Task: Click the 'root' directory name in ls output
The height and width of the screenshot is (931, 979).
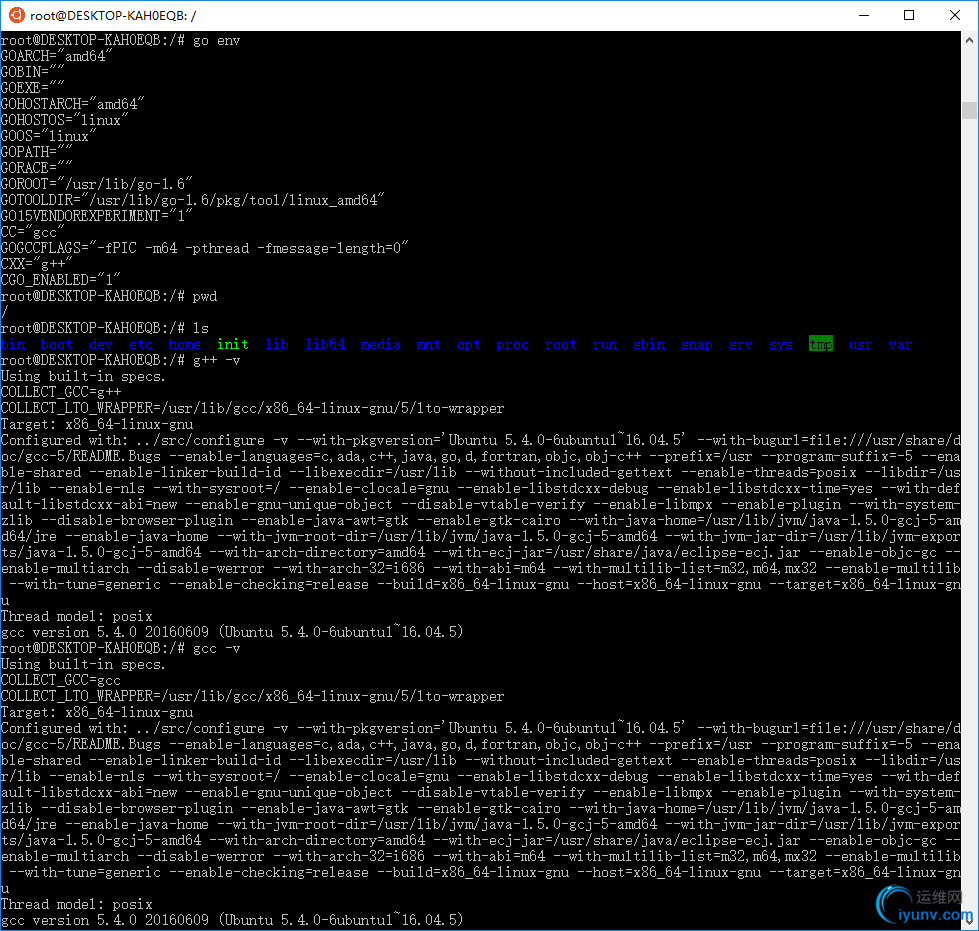Action: (560, 344)
